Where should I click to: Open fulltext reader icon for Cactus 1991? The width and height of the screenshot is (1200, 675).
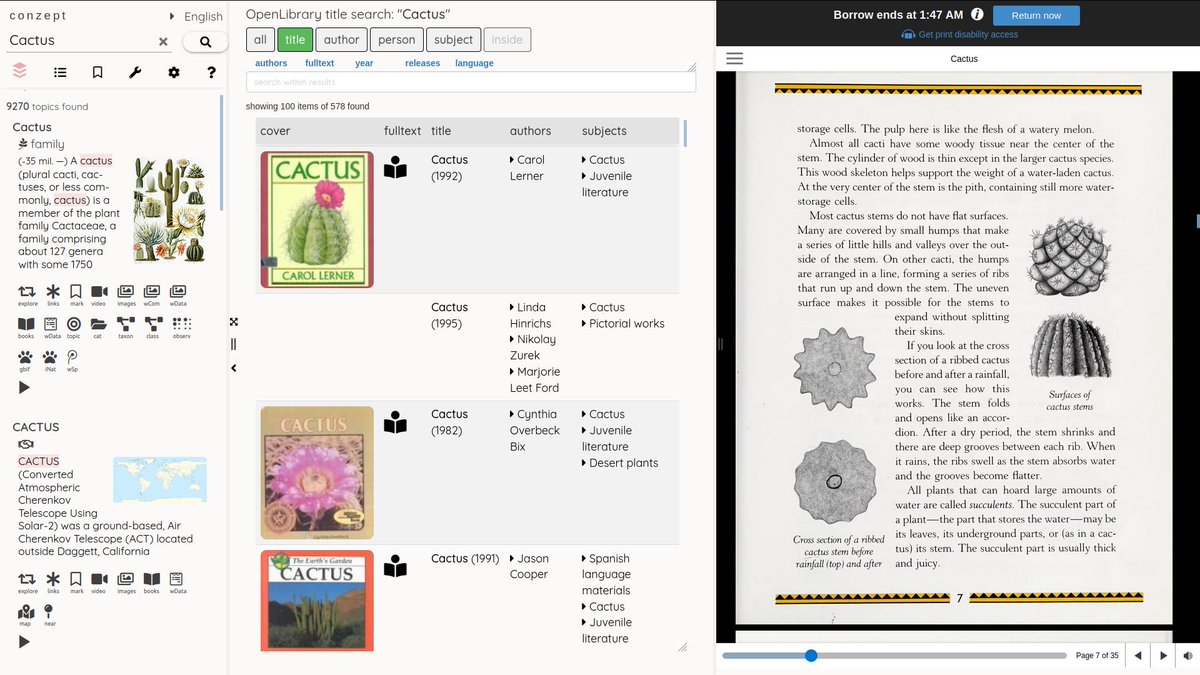tap(396, 566)
